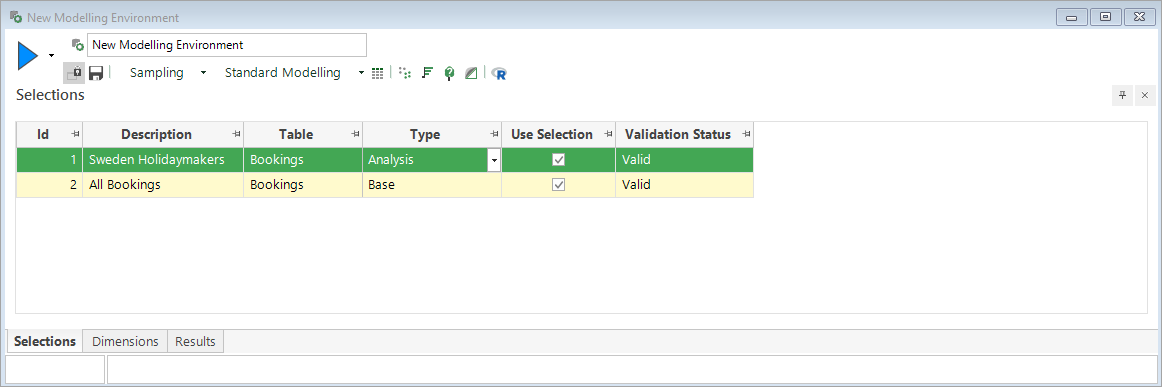This screenshot has width=1162, height=387.
Task: Click the Id cell with value 2
Action: point(50,185)
